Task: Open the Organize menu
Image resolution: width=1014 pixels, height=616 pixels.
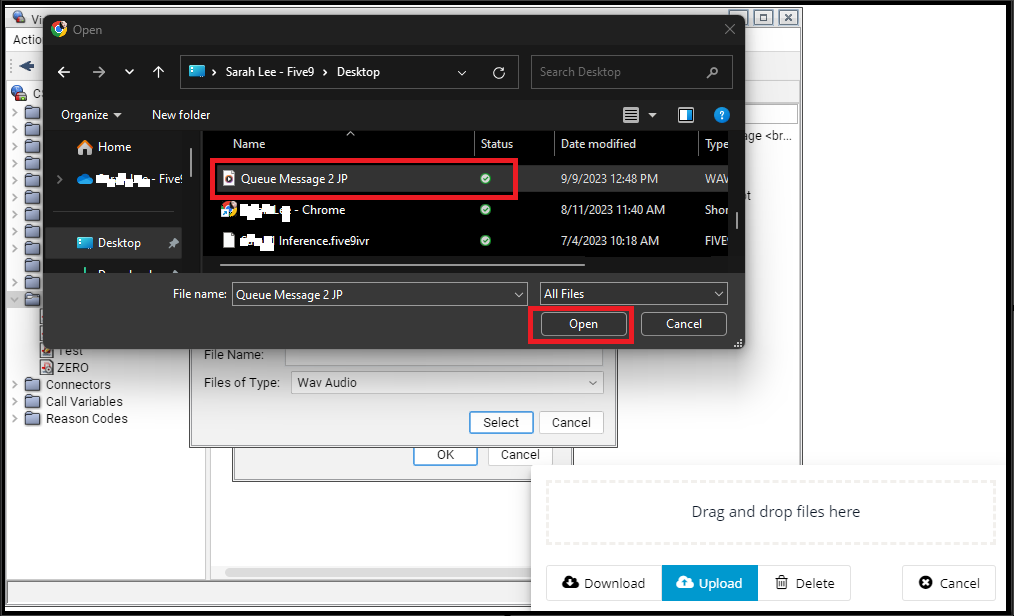Action: pos(91,115)
